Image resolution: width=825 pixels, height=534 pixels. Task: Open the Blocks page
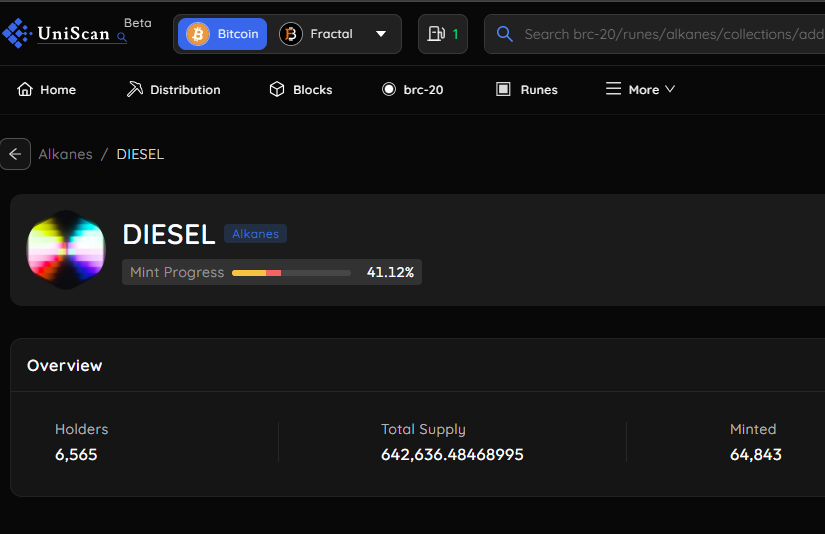pos(300,89)
